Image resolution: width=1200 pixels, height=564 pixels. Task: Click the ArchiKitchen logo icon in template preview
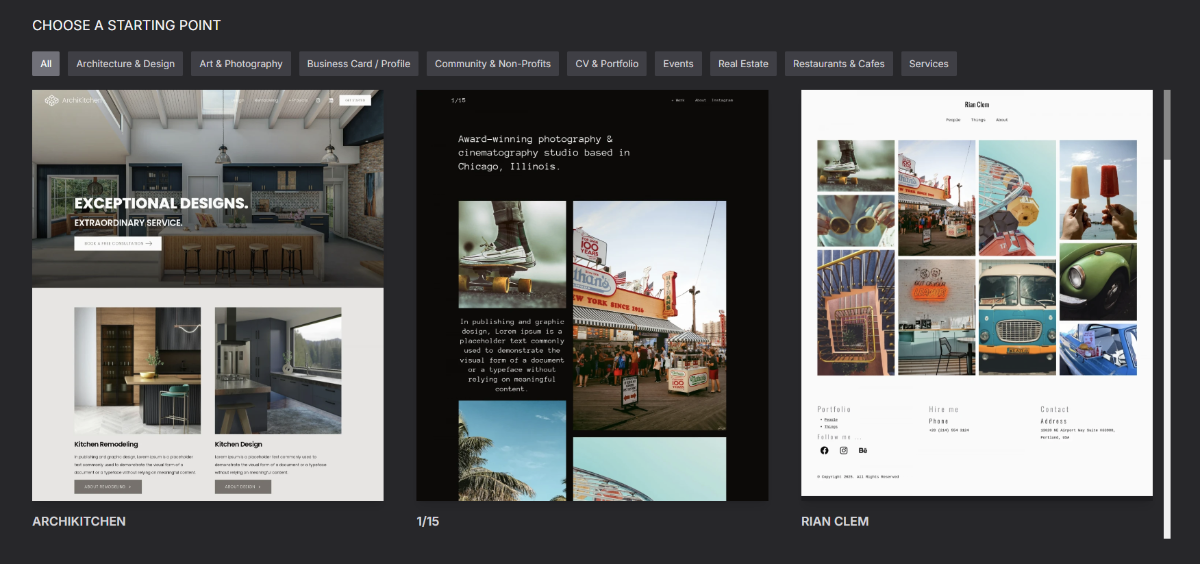click(51, 100)
